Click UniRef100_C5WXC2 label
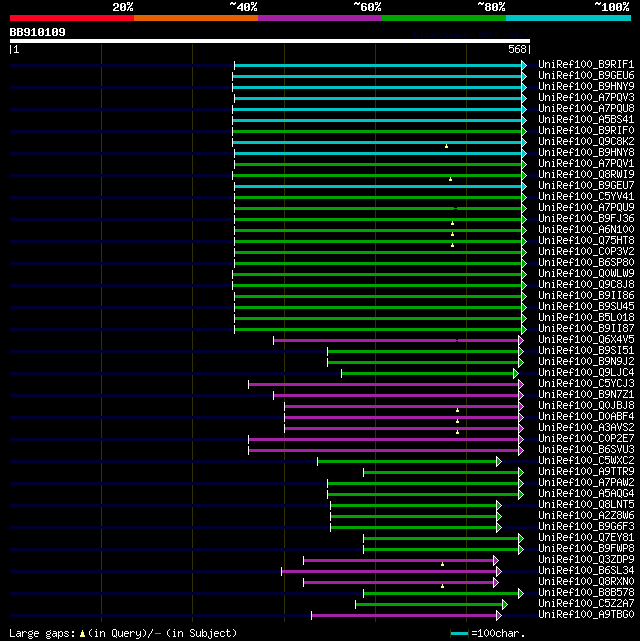640x641 pixels. point(586,460)
